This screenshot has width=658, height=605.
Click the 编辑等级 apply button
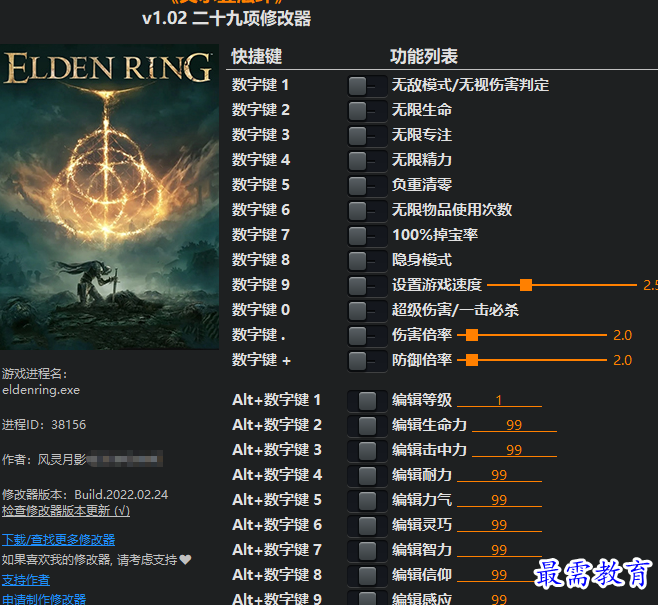(367, 401)
